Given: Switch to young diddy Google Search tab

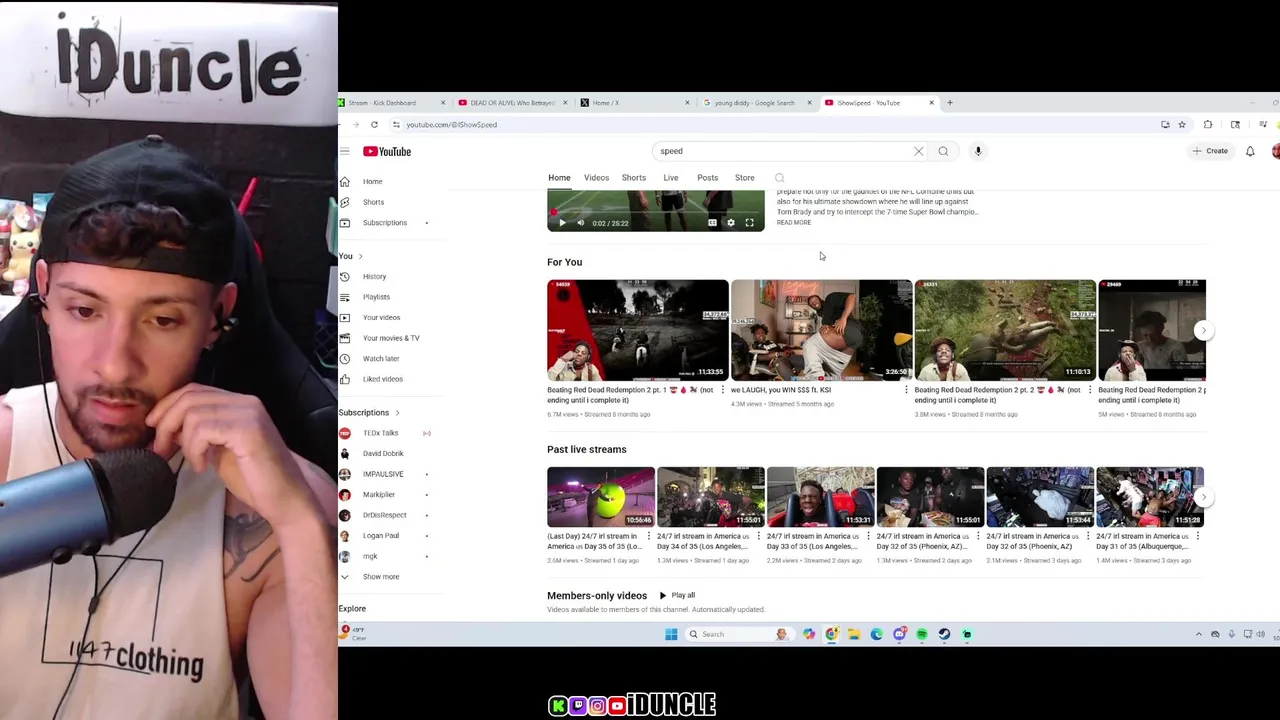Looking at the screenshot, I should (757, 103).
